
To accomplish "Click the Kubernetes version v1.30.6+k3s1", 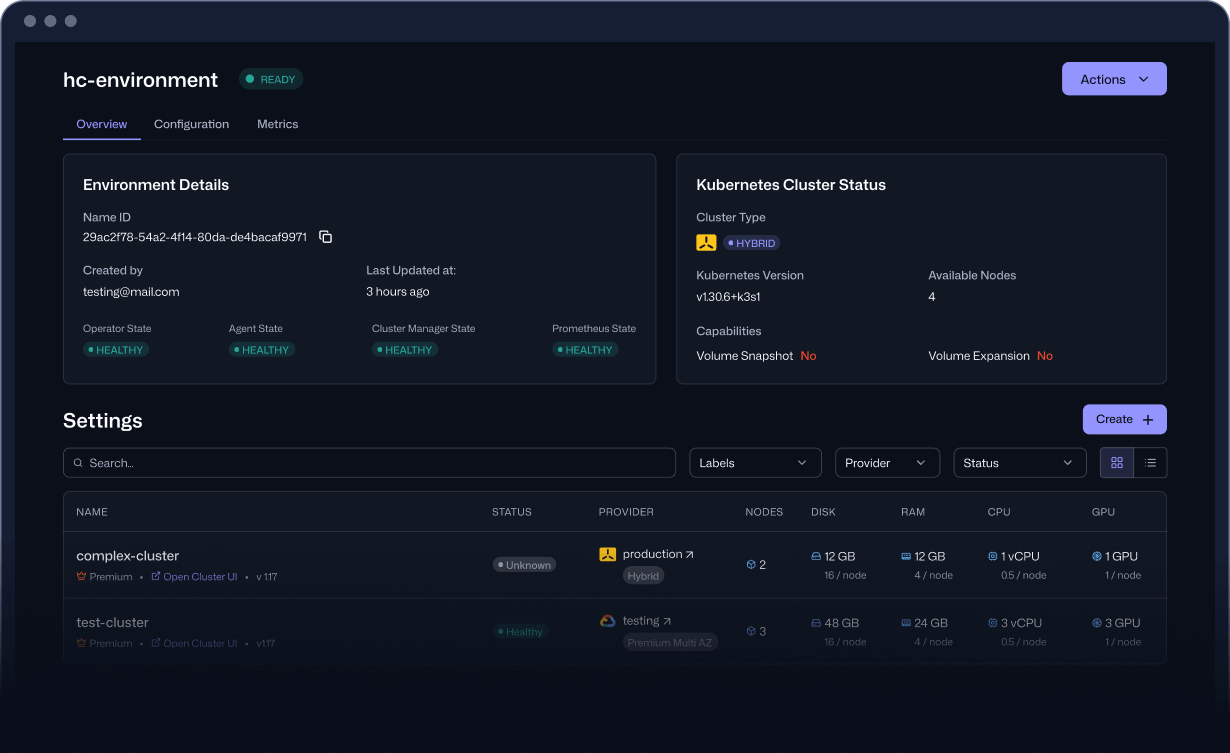I will pyautogui.click(x=729, y=297).
